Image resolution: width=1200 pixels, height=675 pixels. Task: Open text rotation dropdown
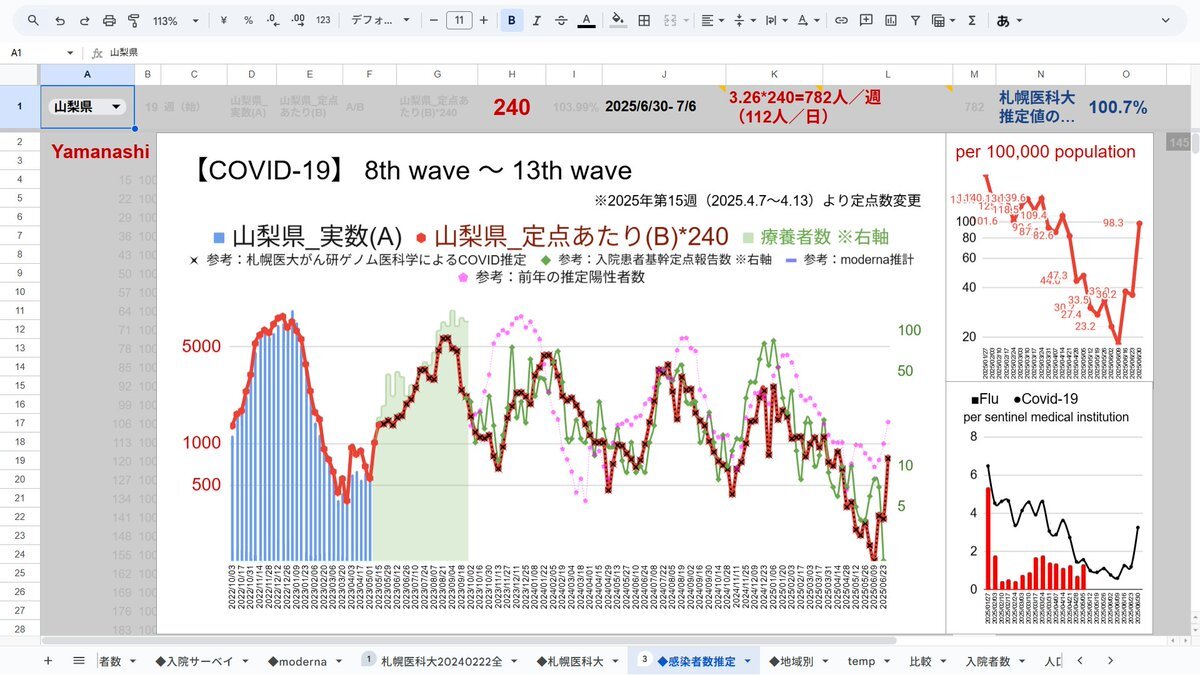point(807,20)
